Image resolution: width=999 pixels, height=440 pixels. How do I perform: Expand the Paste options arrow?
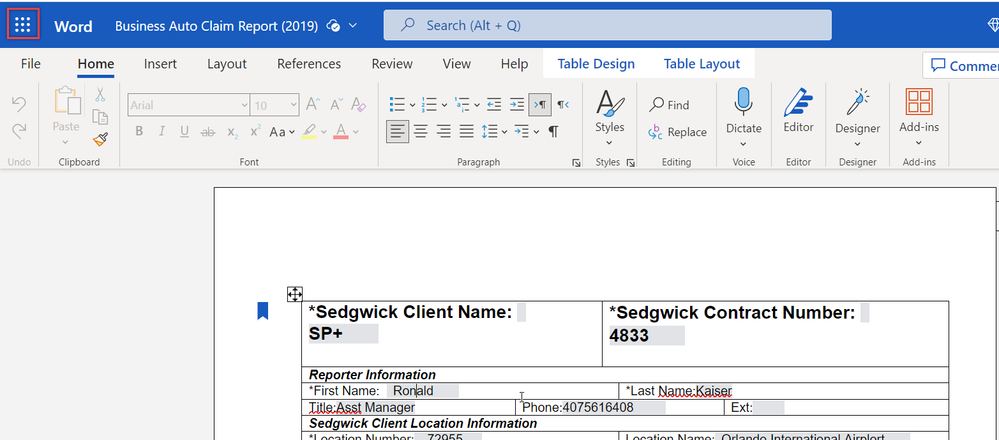(66, 141)
